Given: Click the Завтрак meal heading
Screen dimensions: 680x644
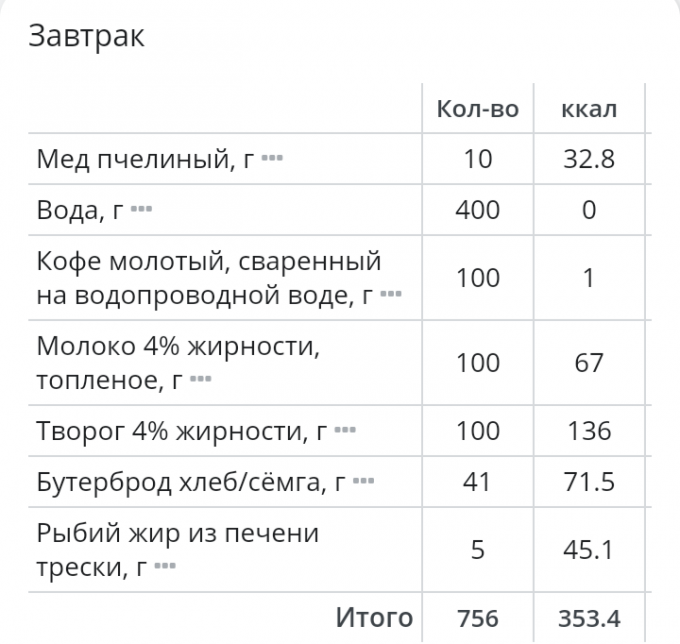Looking at the screenshot, I should [x=86, y=37].
